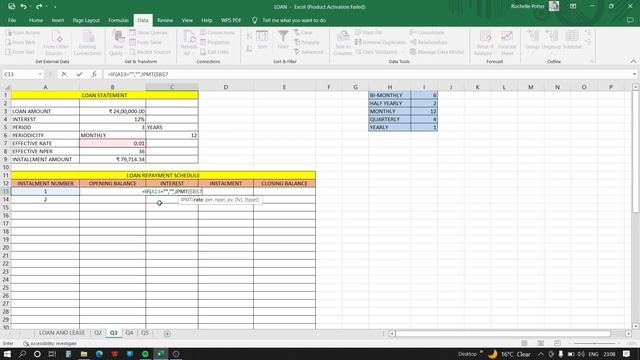Undo the last action
The height and width of the screenshot is (360, 640).
pos(24,7)
